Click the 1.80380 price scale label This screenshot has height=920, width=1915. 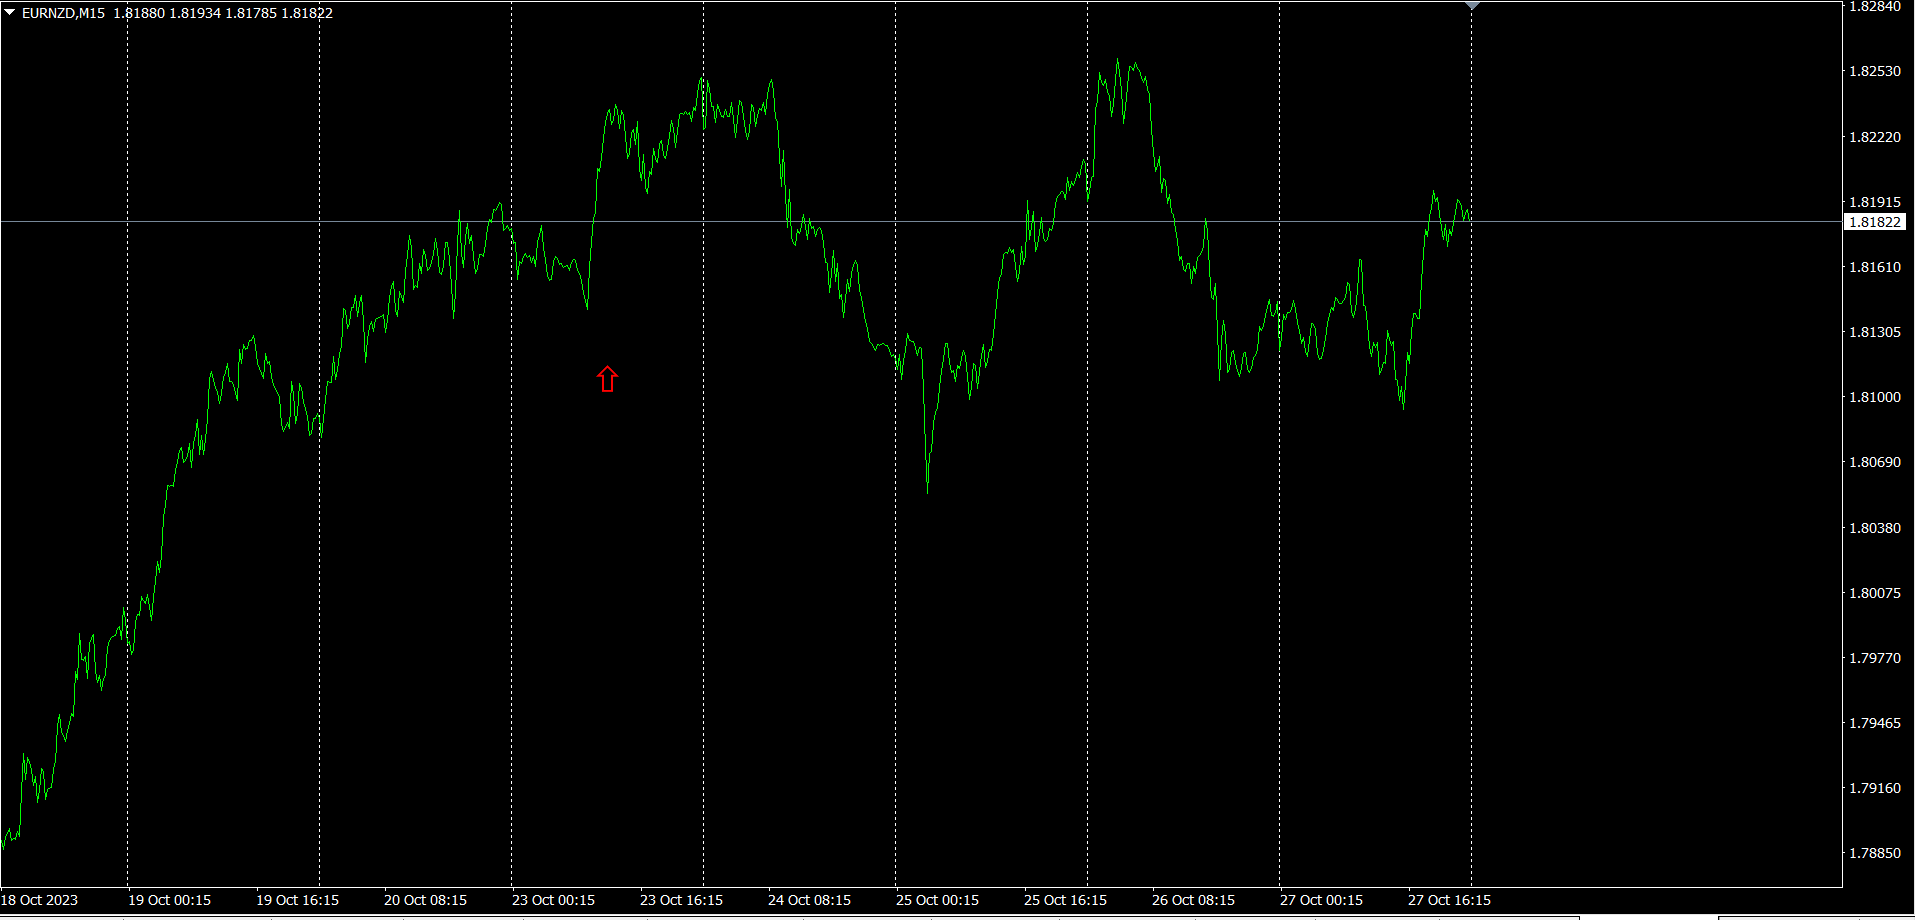1875,528
